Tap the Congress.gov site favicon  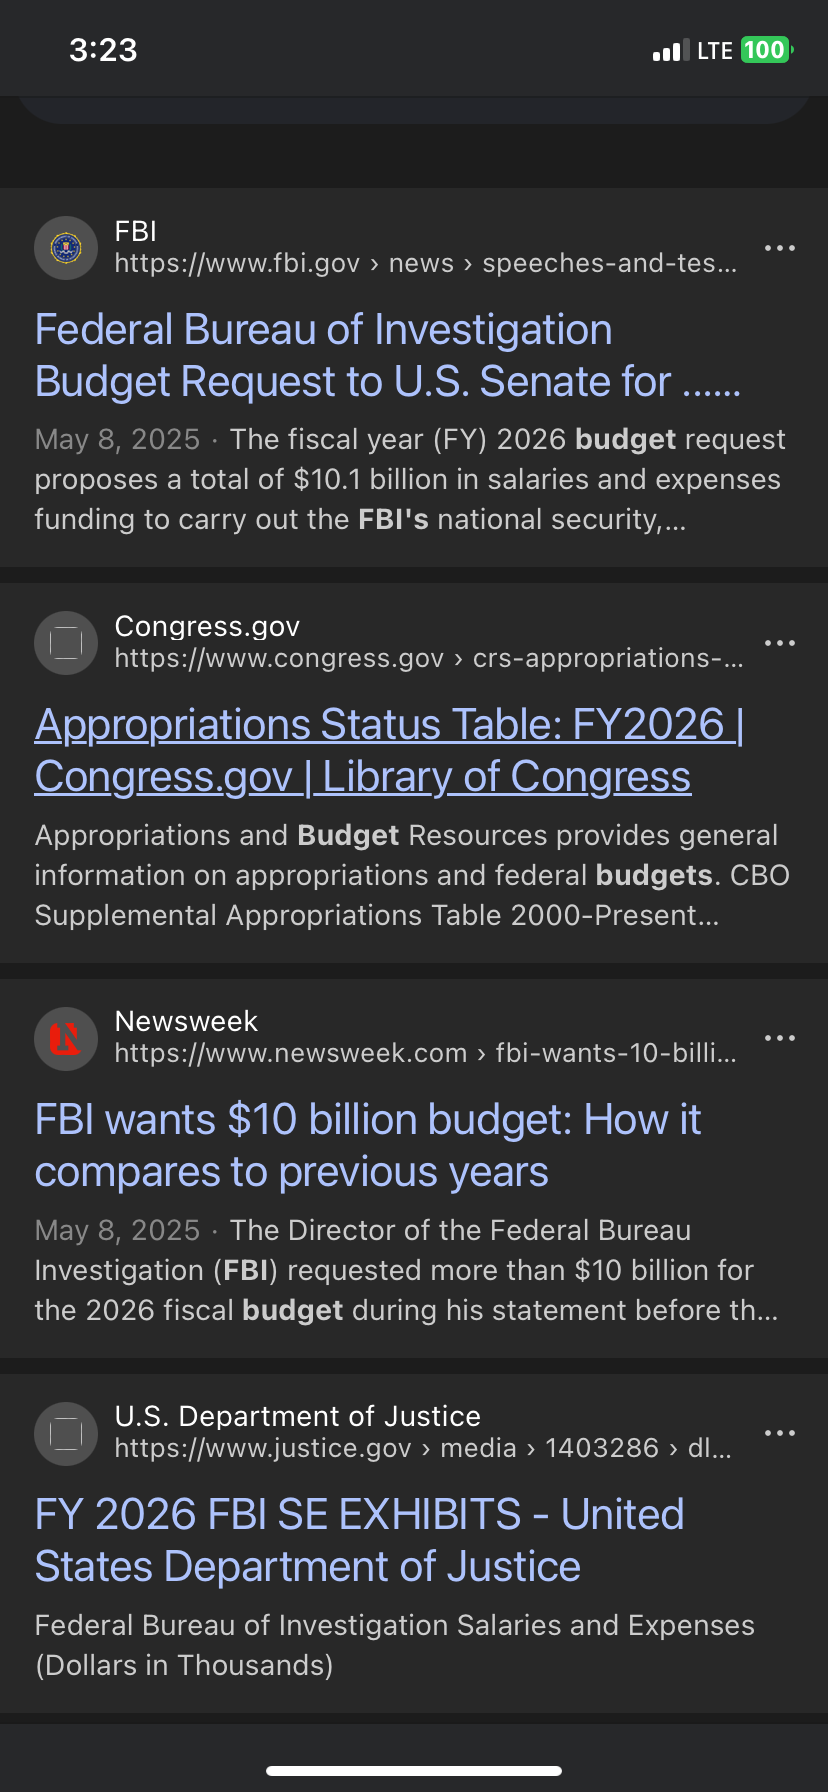point(66,643)
